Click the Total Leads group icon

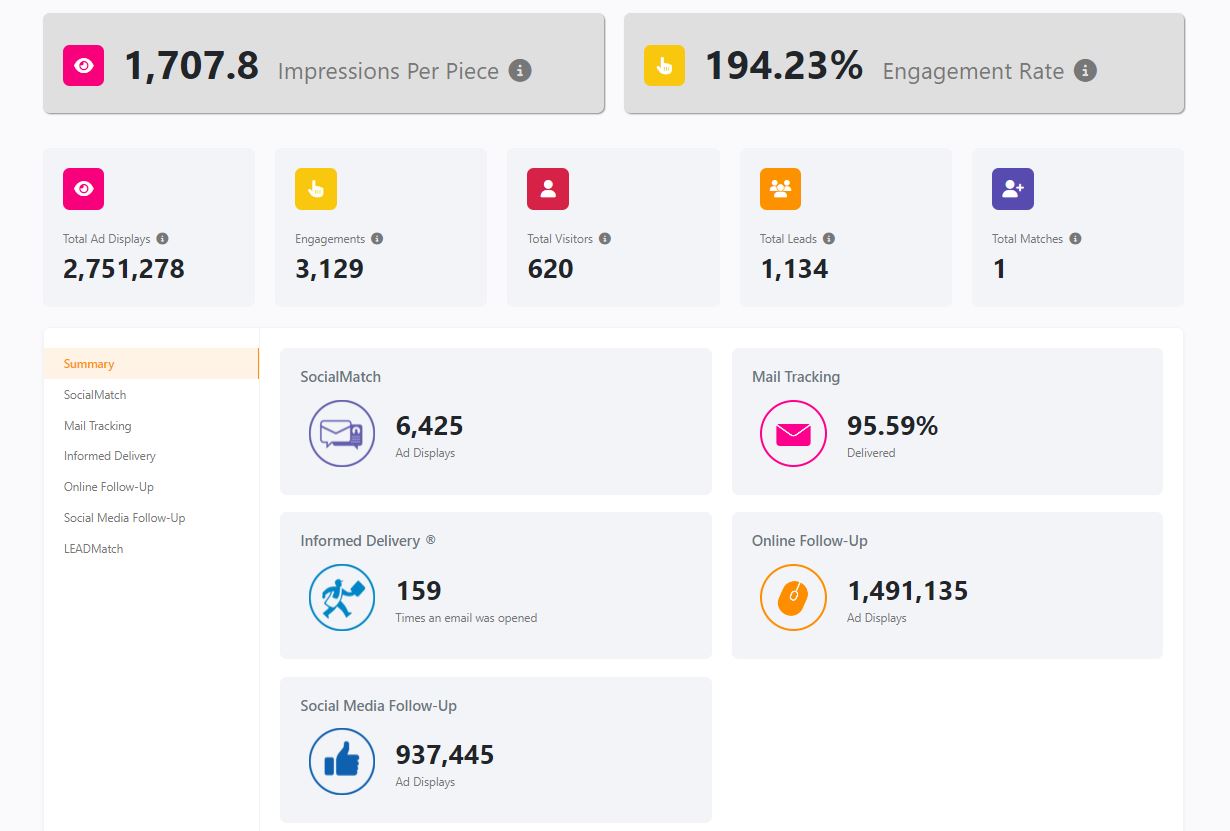point(781,188)
